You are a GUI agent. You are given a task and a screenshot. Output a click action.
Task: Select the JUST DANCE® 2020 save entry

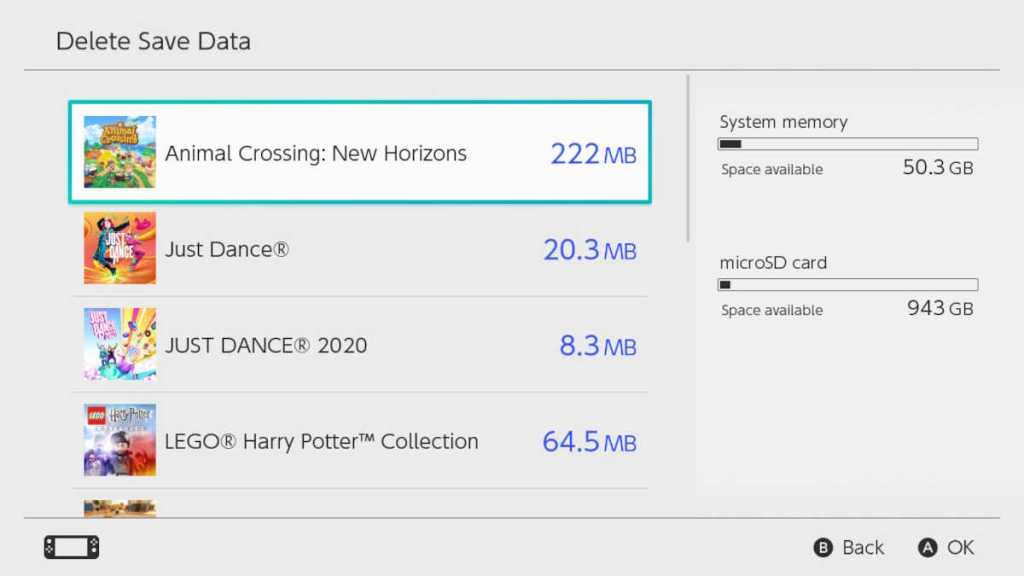(360, 344)
